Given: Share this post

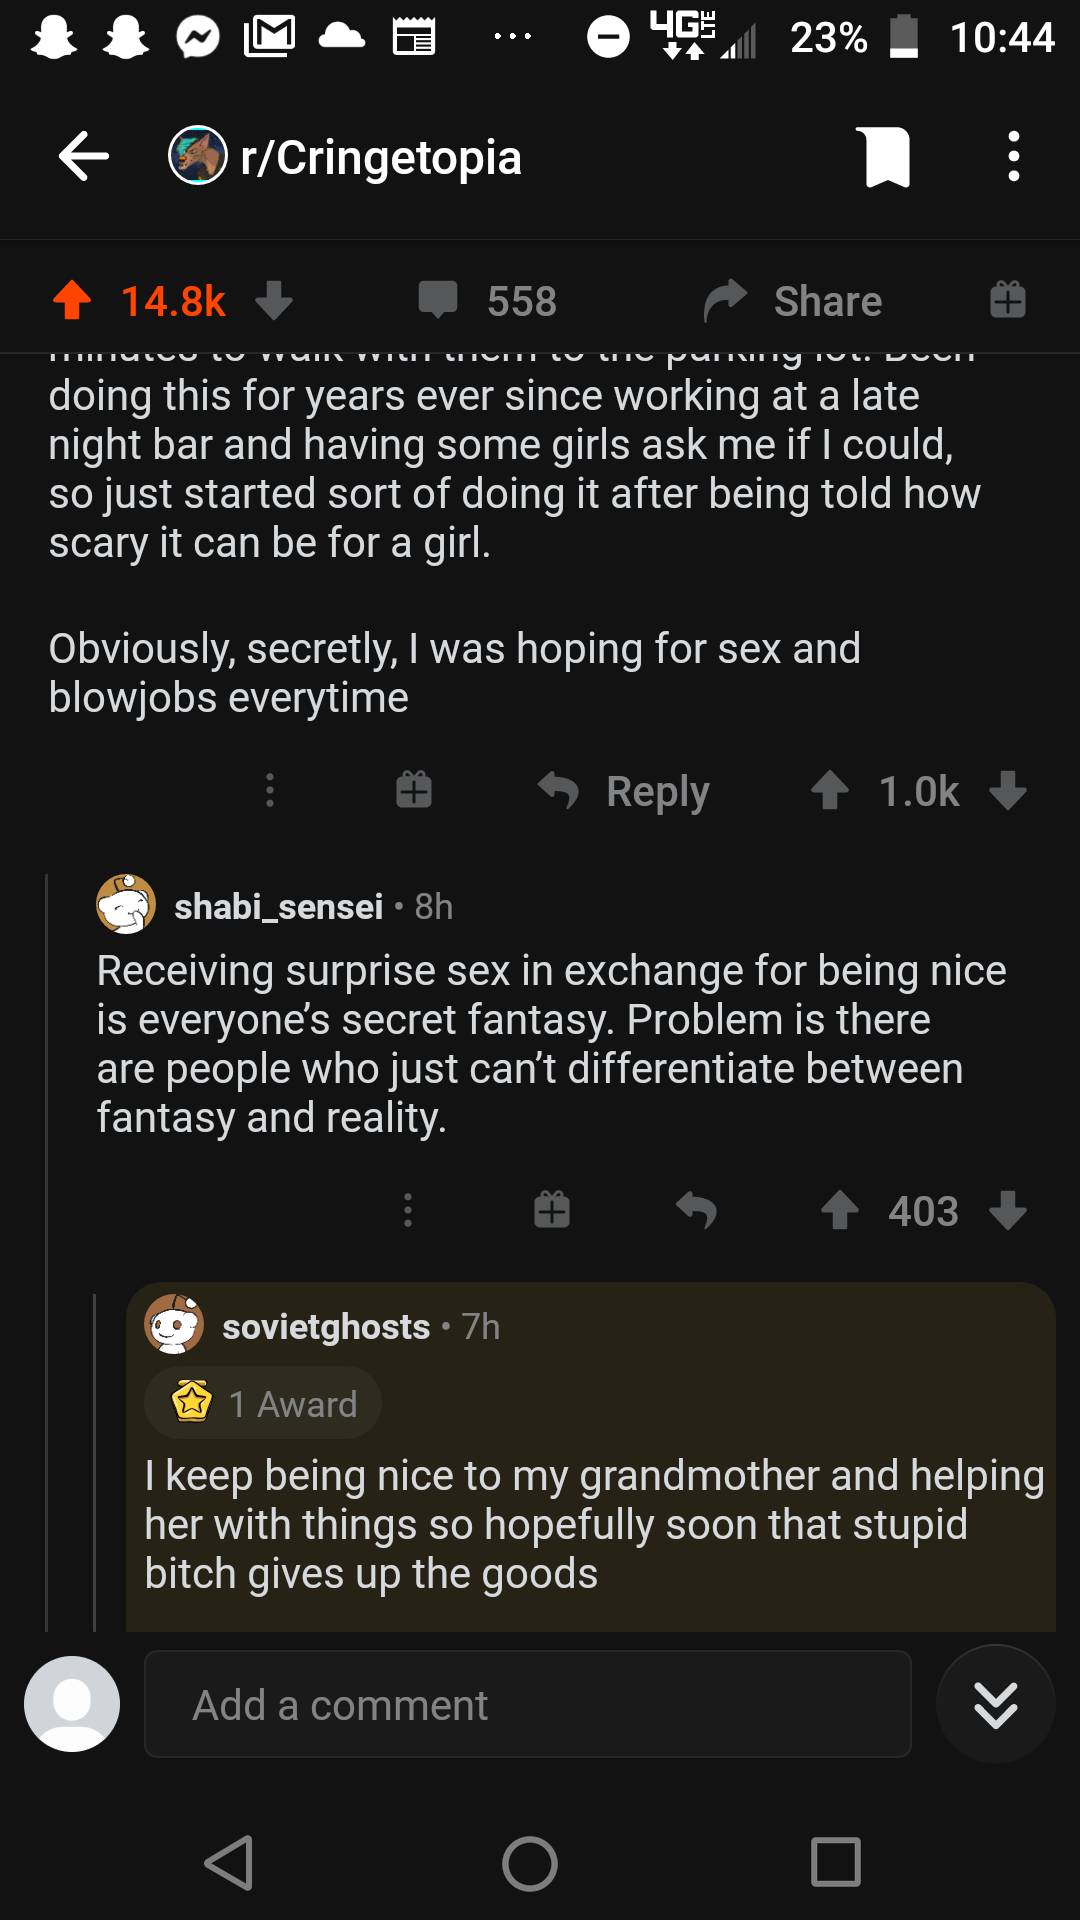Looking at the screenshot, I should pyautogui.click(x=793, y=300).
